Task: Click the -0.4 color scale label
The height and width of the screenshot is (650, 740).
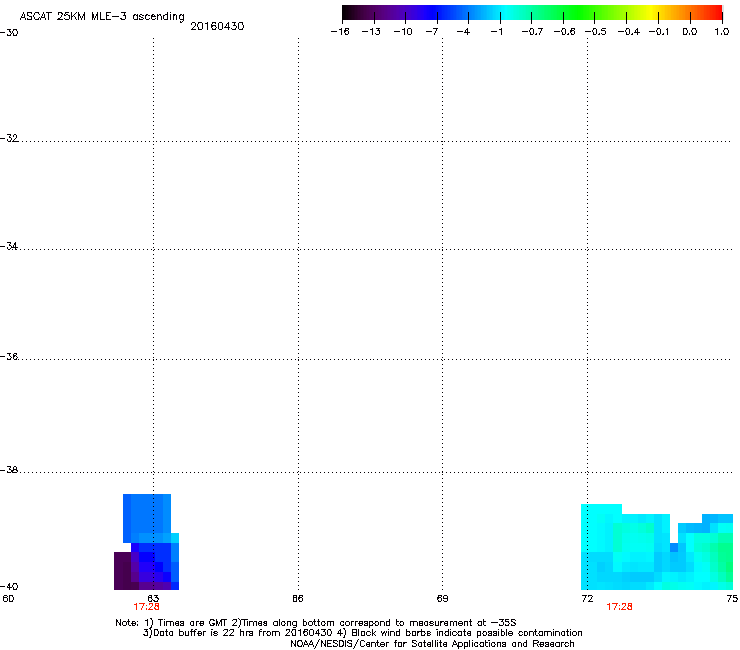Action: click(629, 32)
